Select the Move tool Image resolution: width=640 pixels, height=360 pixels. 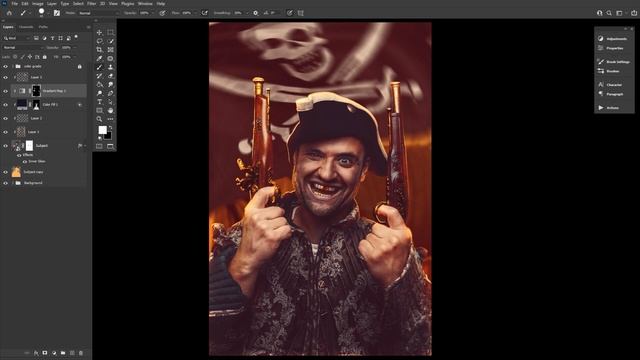point(99,32)
